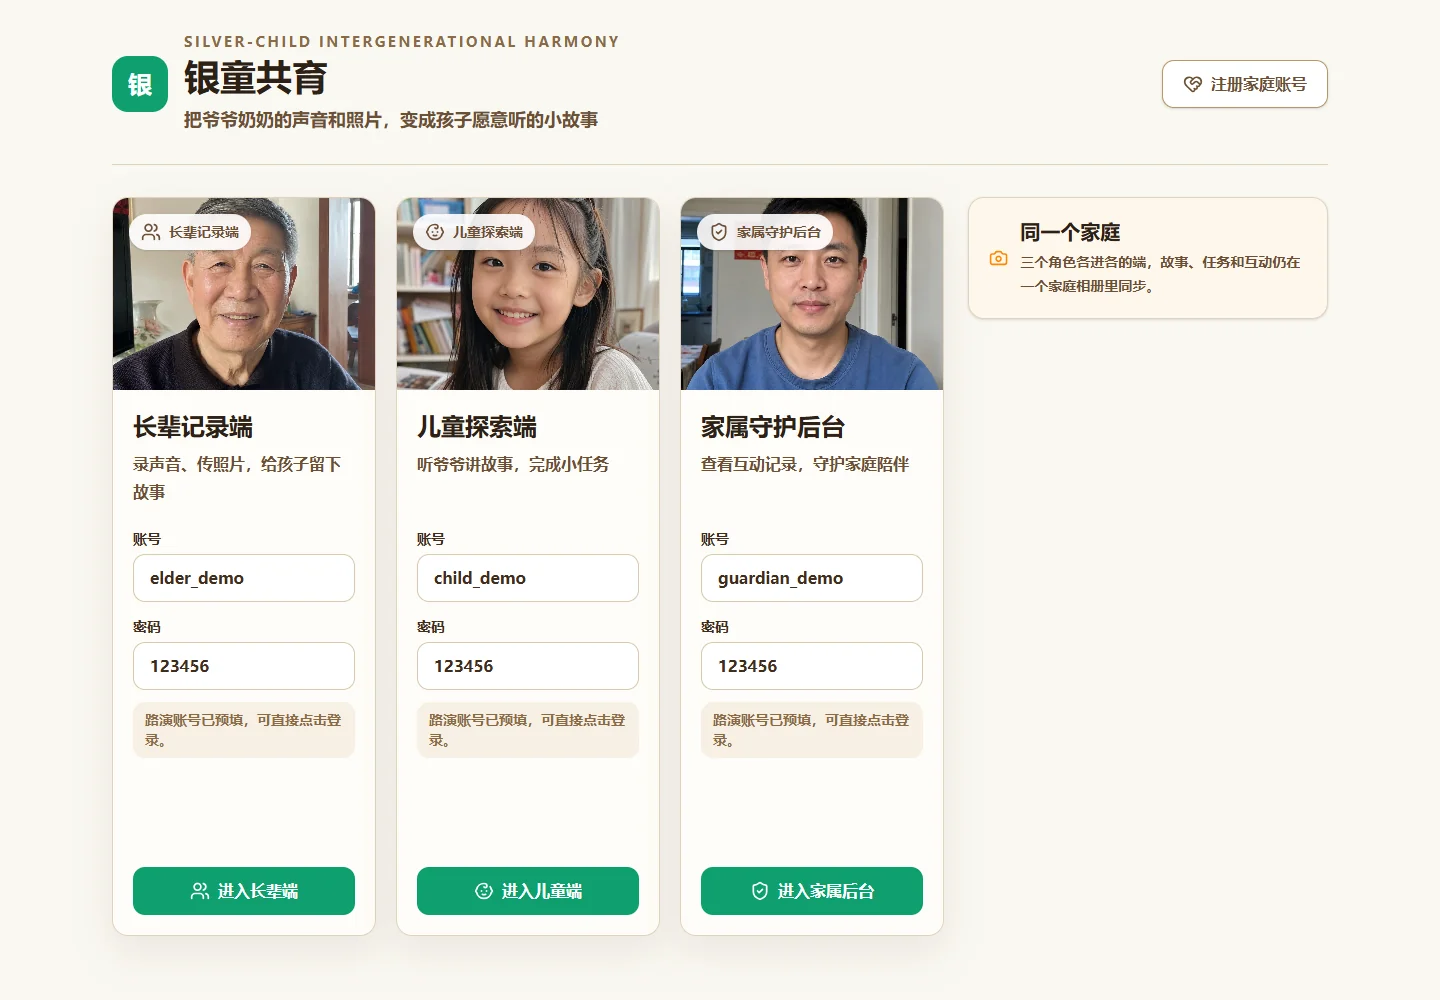Click people icon inside 进入长辈端 button
Screen dimensions: 1440x1000
(x=200, y=891)
